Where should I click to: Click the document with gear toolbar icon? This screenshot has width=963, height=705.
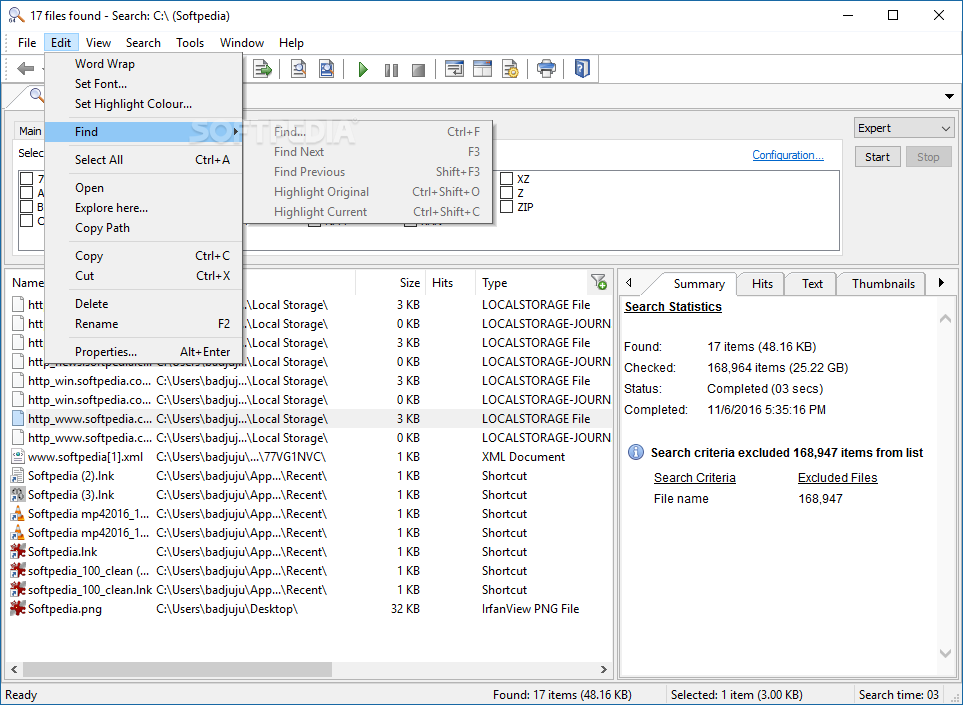coord(510,69)
